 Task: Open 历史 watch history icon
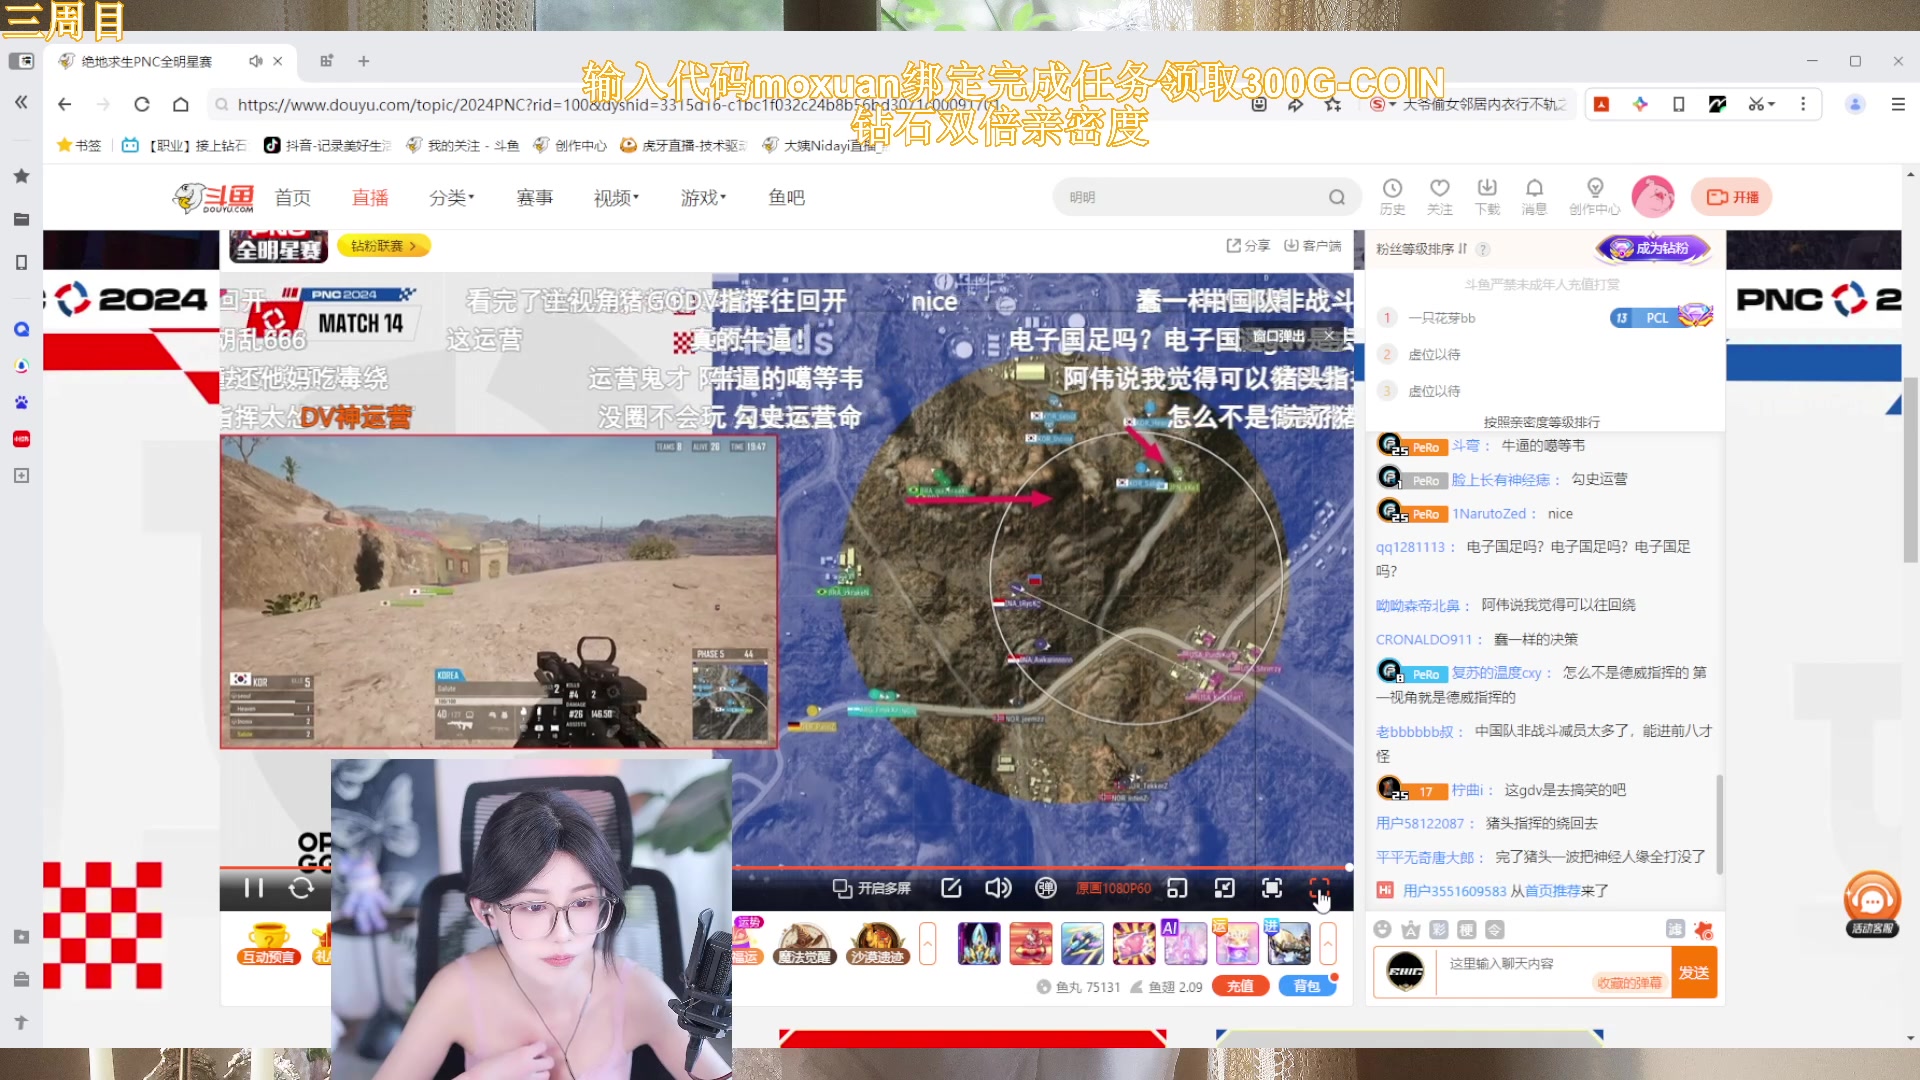tap(1392, 196)
